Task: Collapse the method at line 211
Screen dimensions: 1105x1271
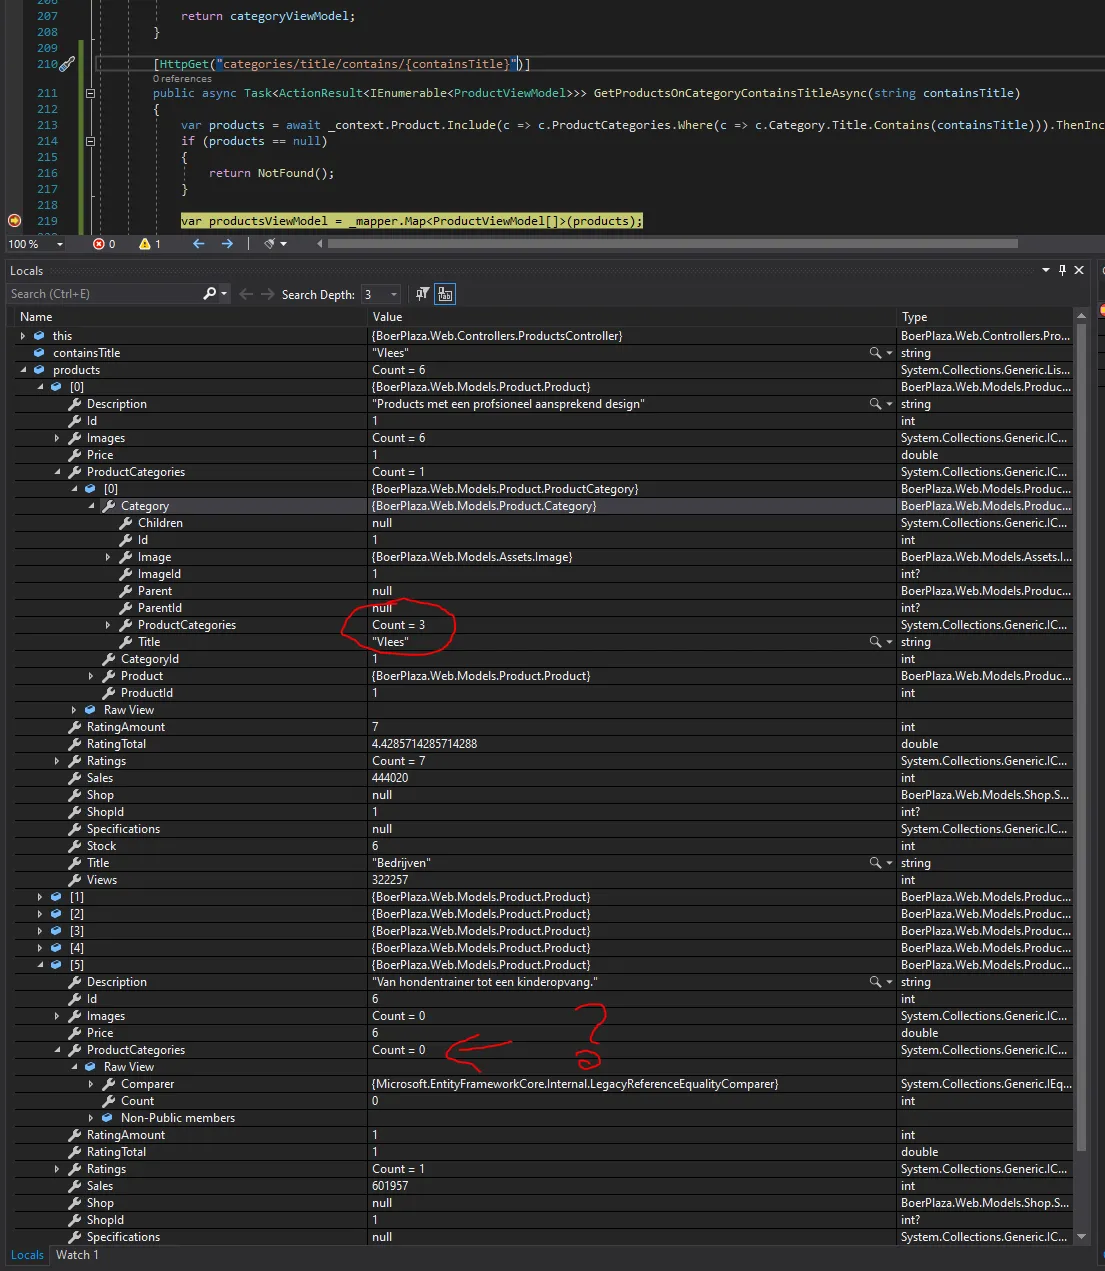Action: click(x=90, y=93)
